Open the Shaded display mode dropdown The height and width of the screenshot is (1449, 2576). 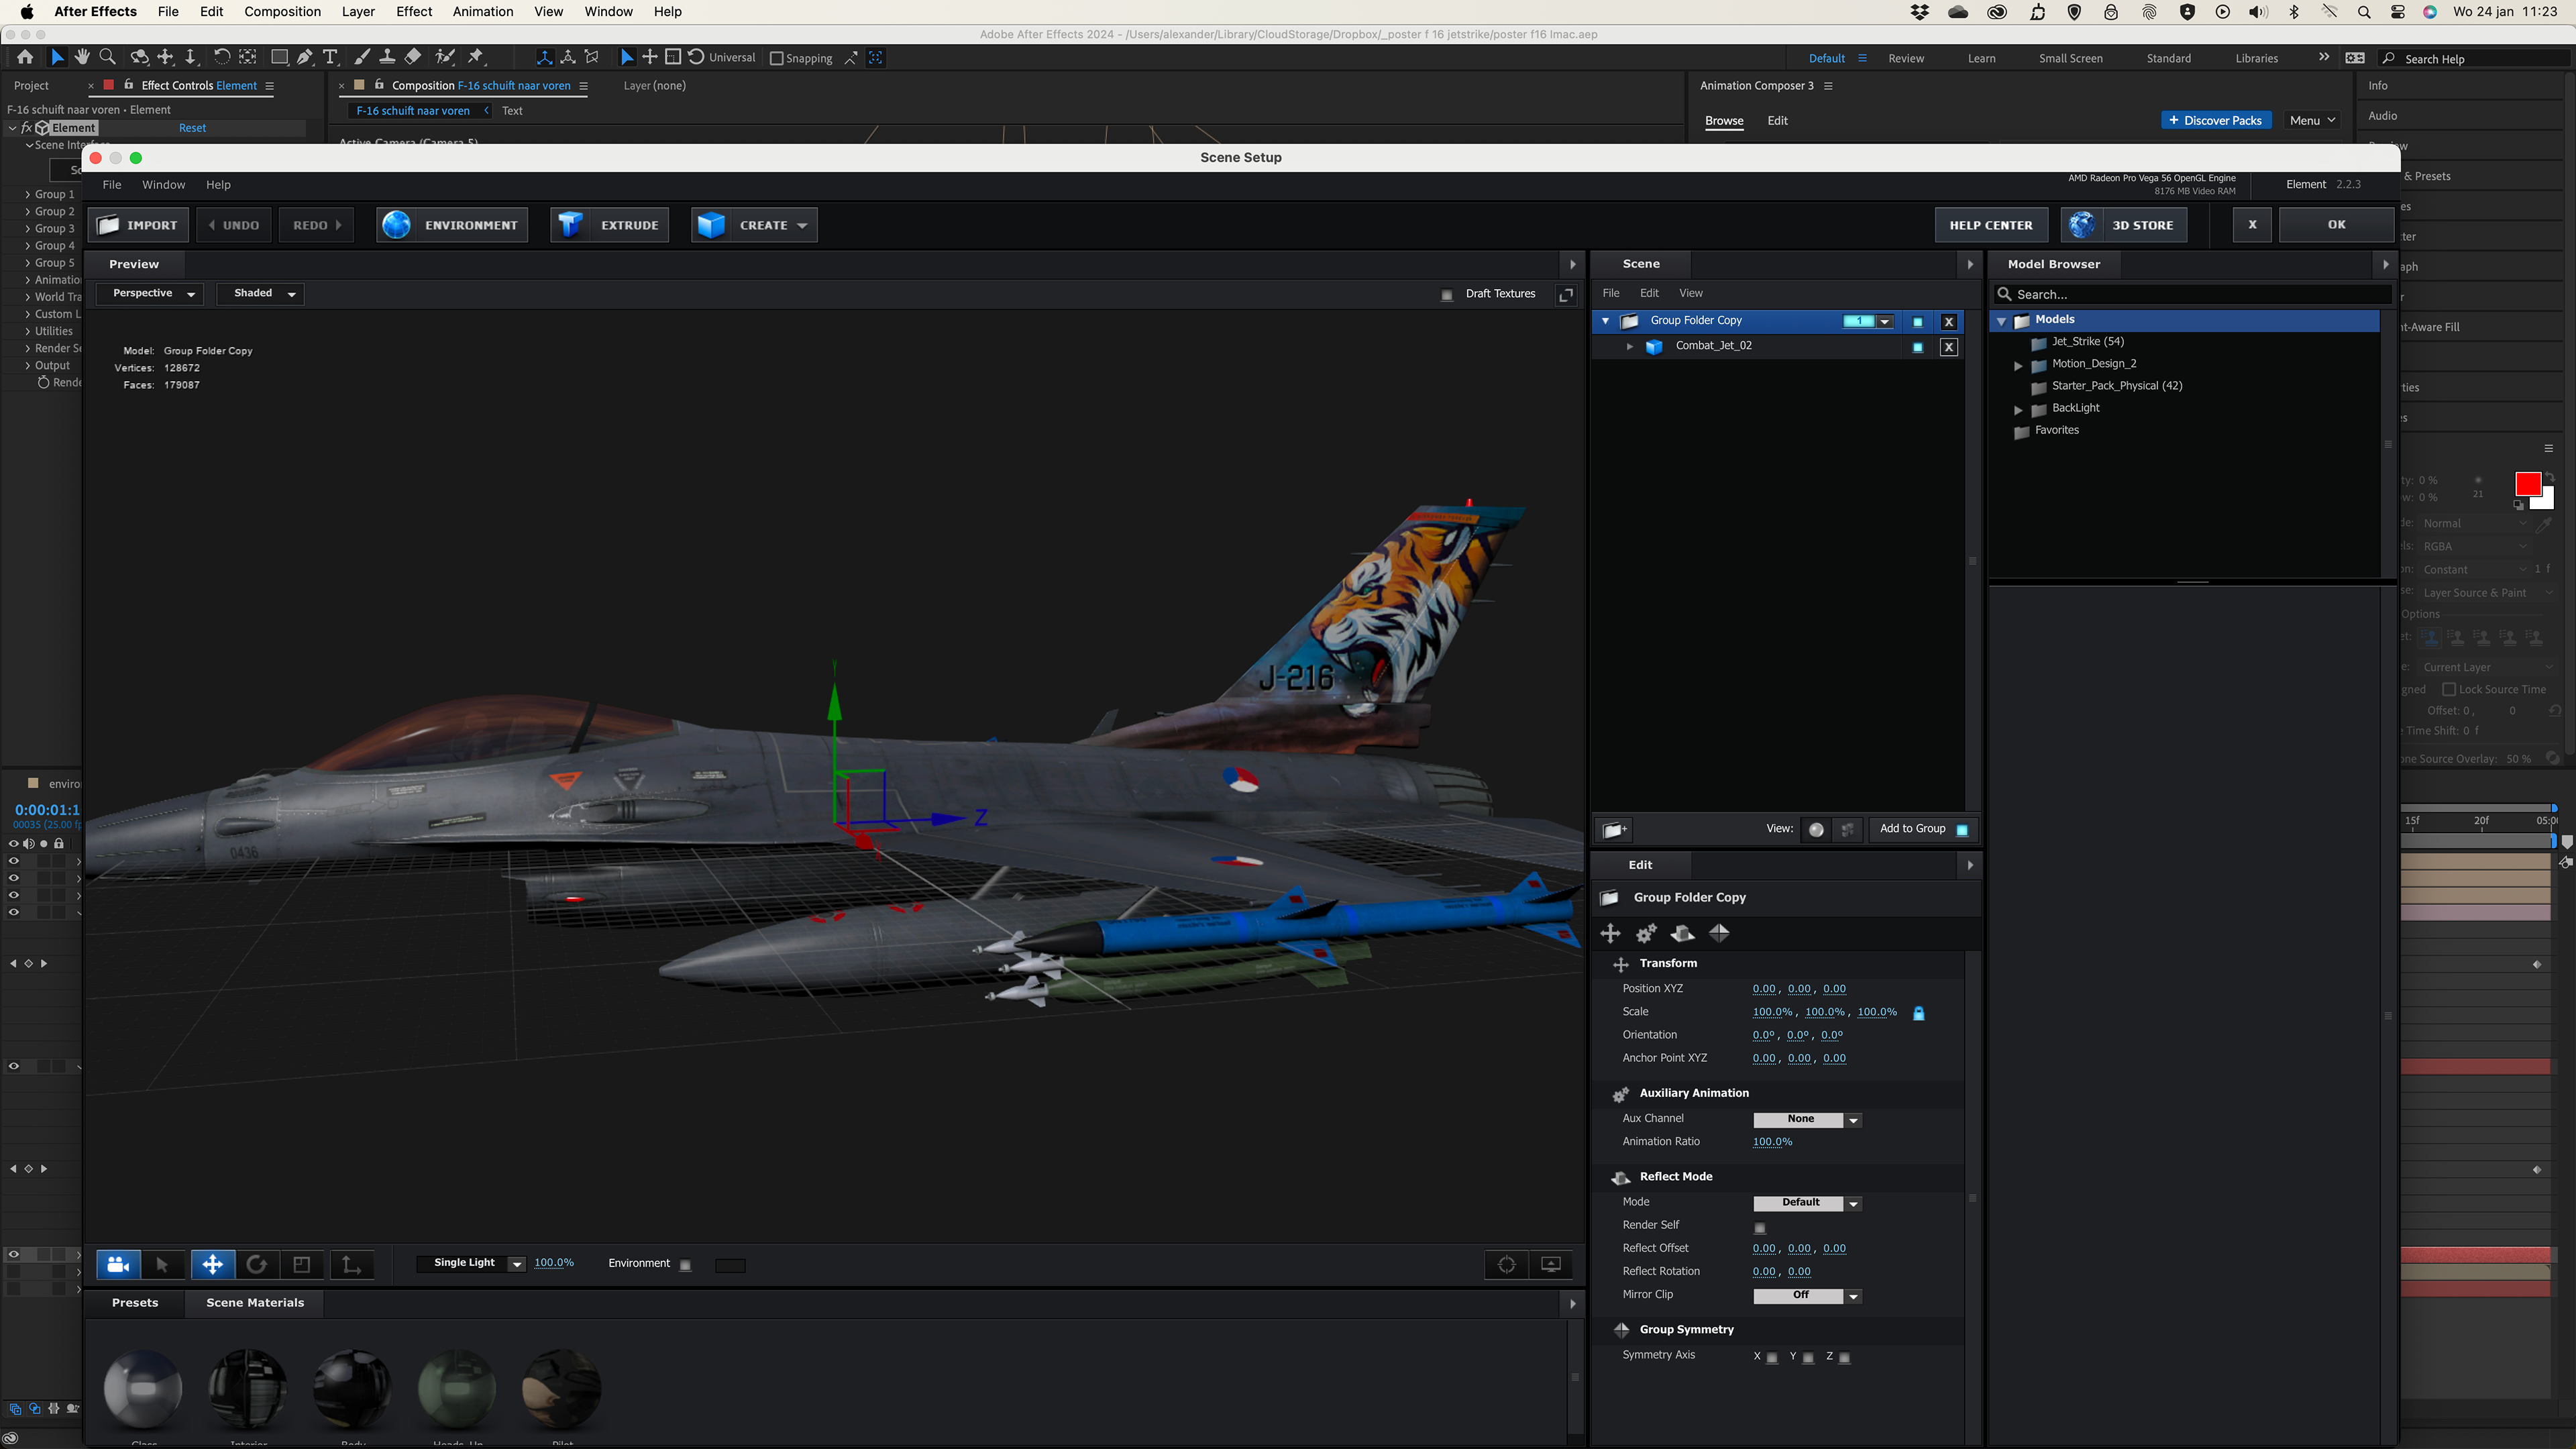(x=261, y=293)
